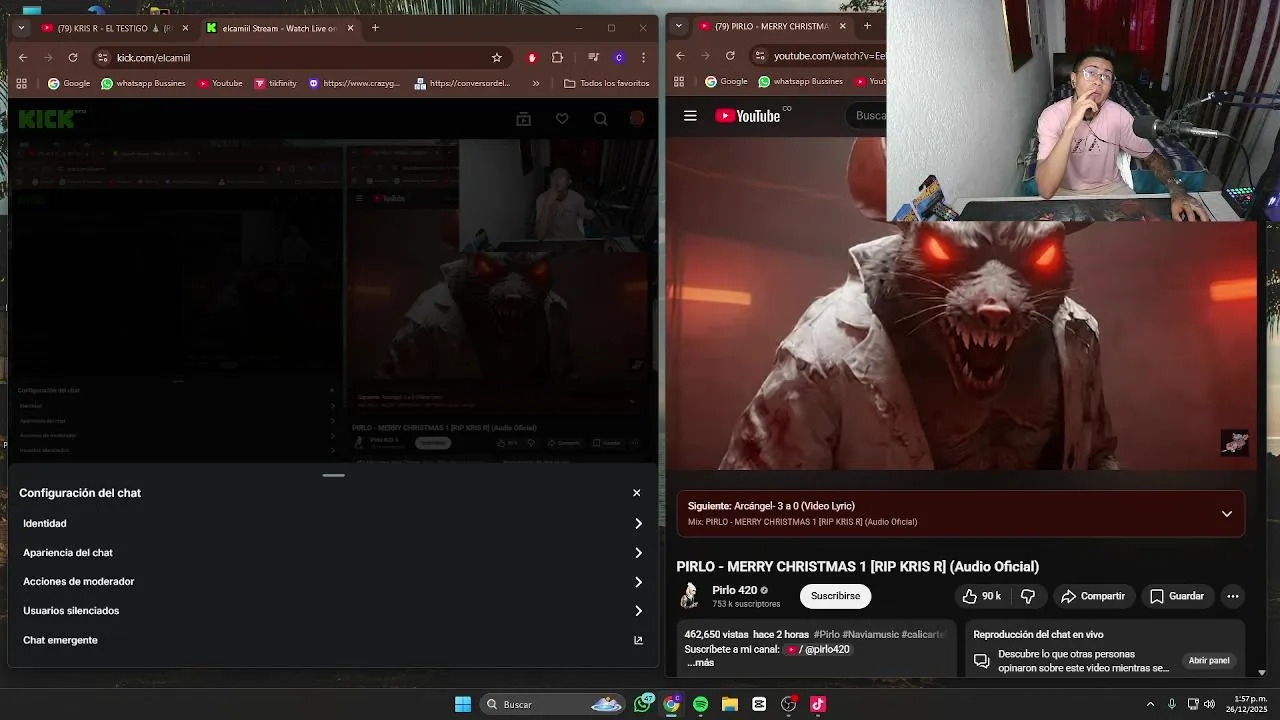
Task: Click #Naviamusic hashtag link
Action: pyautogui.click(x=870, y=635)
